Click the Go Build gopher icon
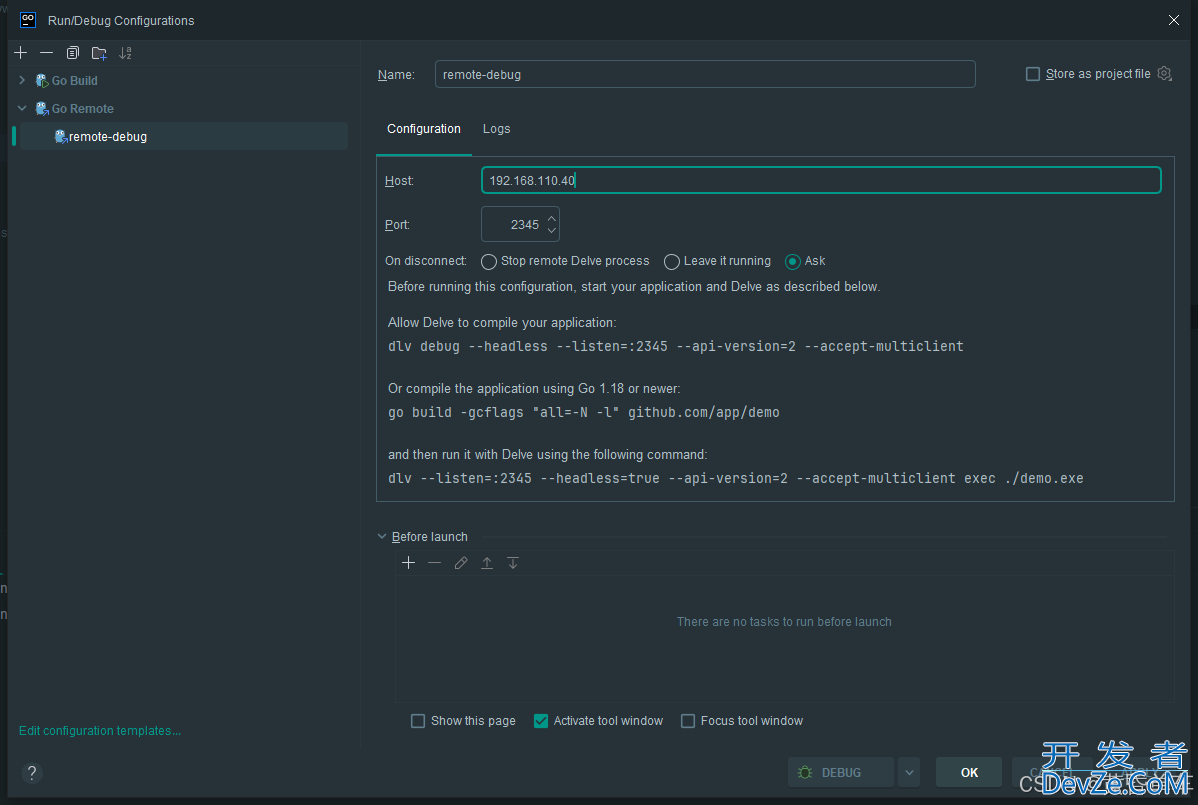The width and height of the screenshot is (1198, 805). click(42, 81)
